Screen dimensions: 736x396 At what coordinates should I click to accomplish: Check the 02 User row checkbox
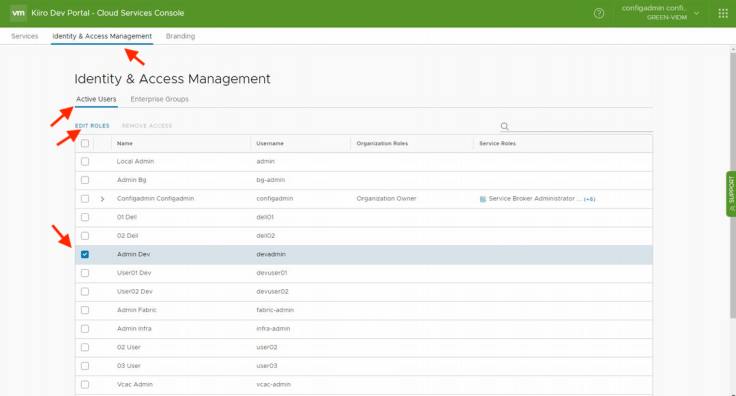pos(85,347)
